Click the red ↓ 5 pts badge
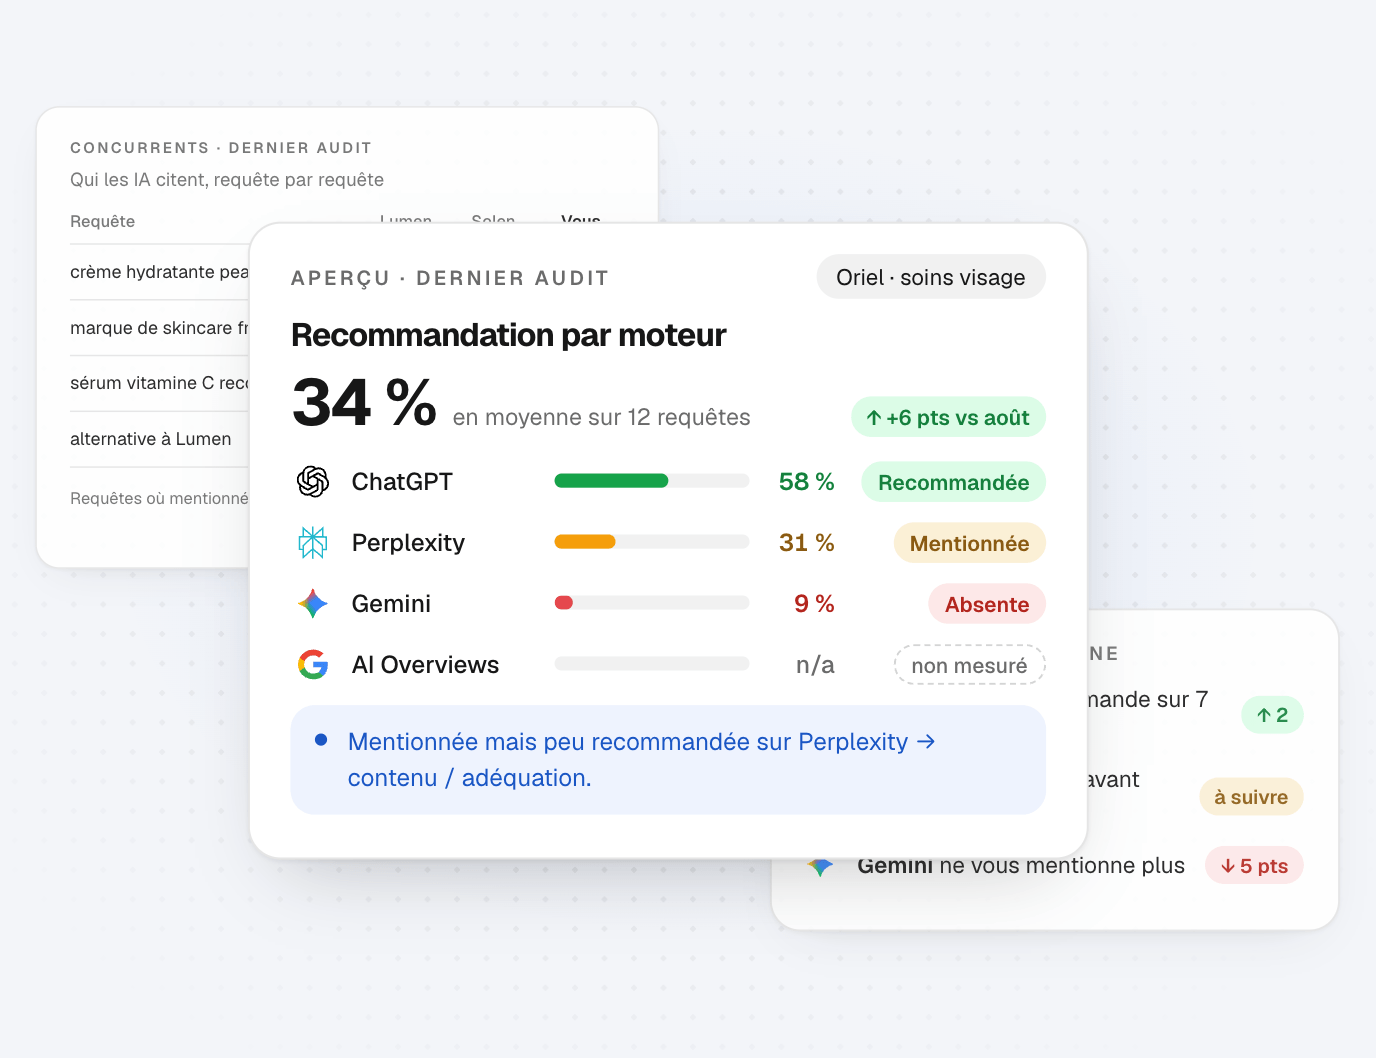Viewport: 1376px width, 1058px height. [1254, 866]
